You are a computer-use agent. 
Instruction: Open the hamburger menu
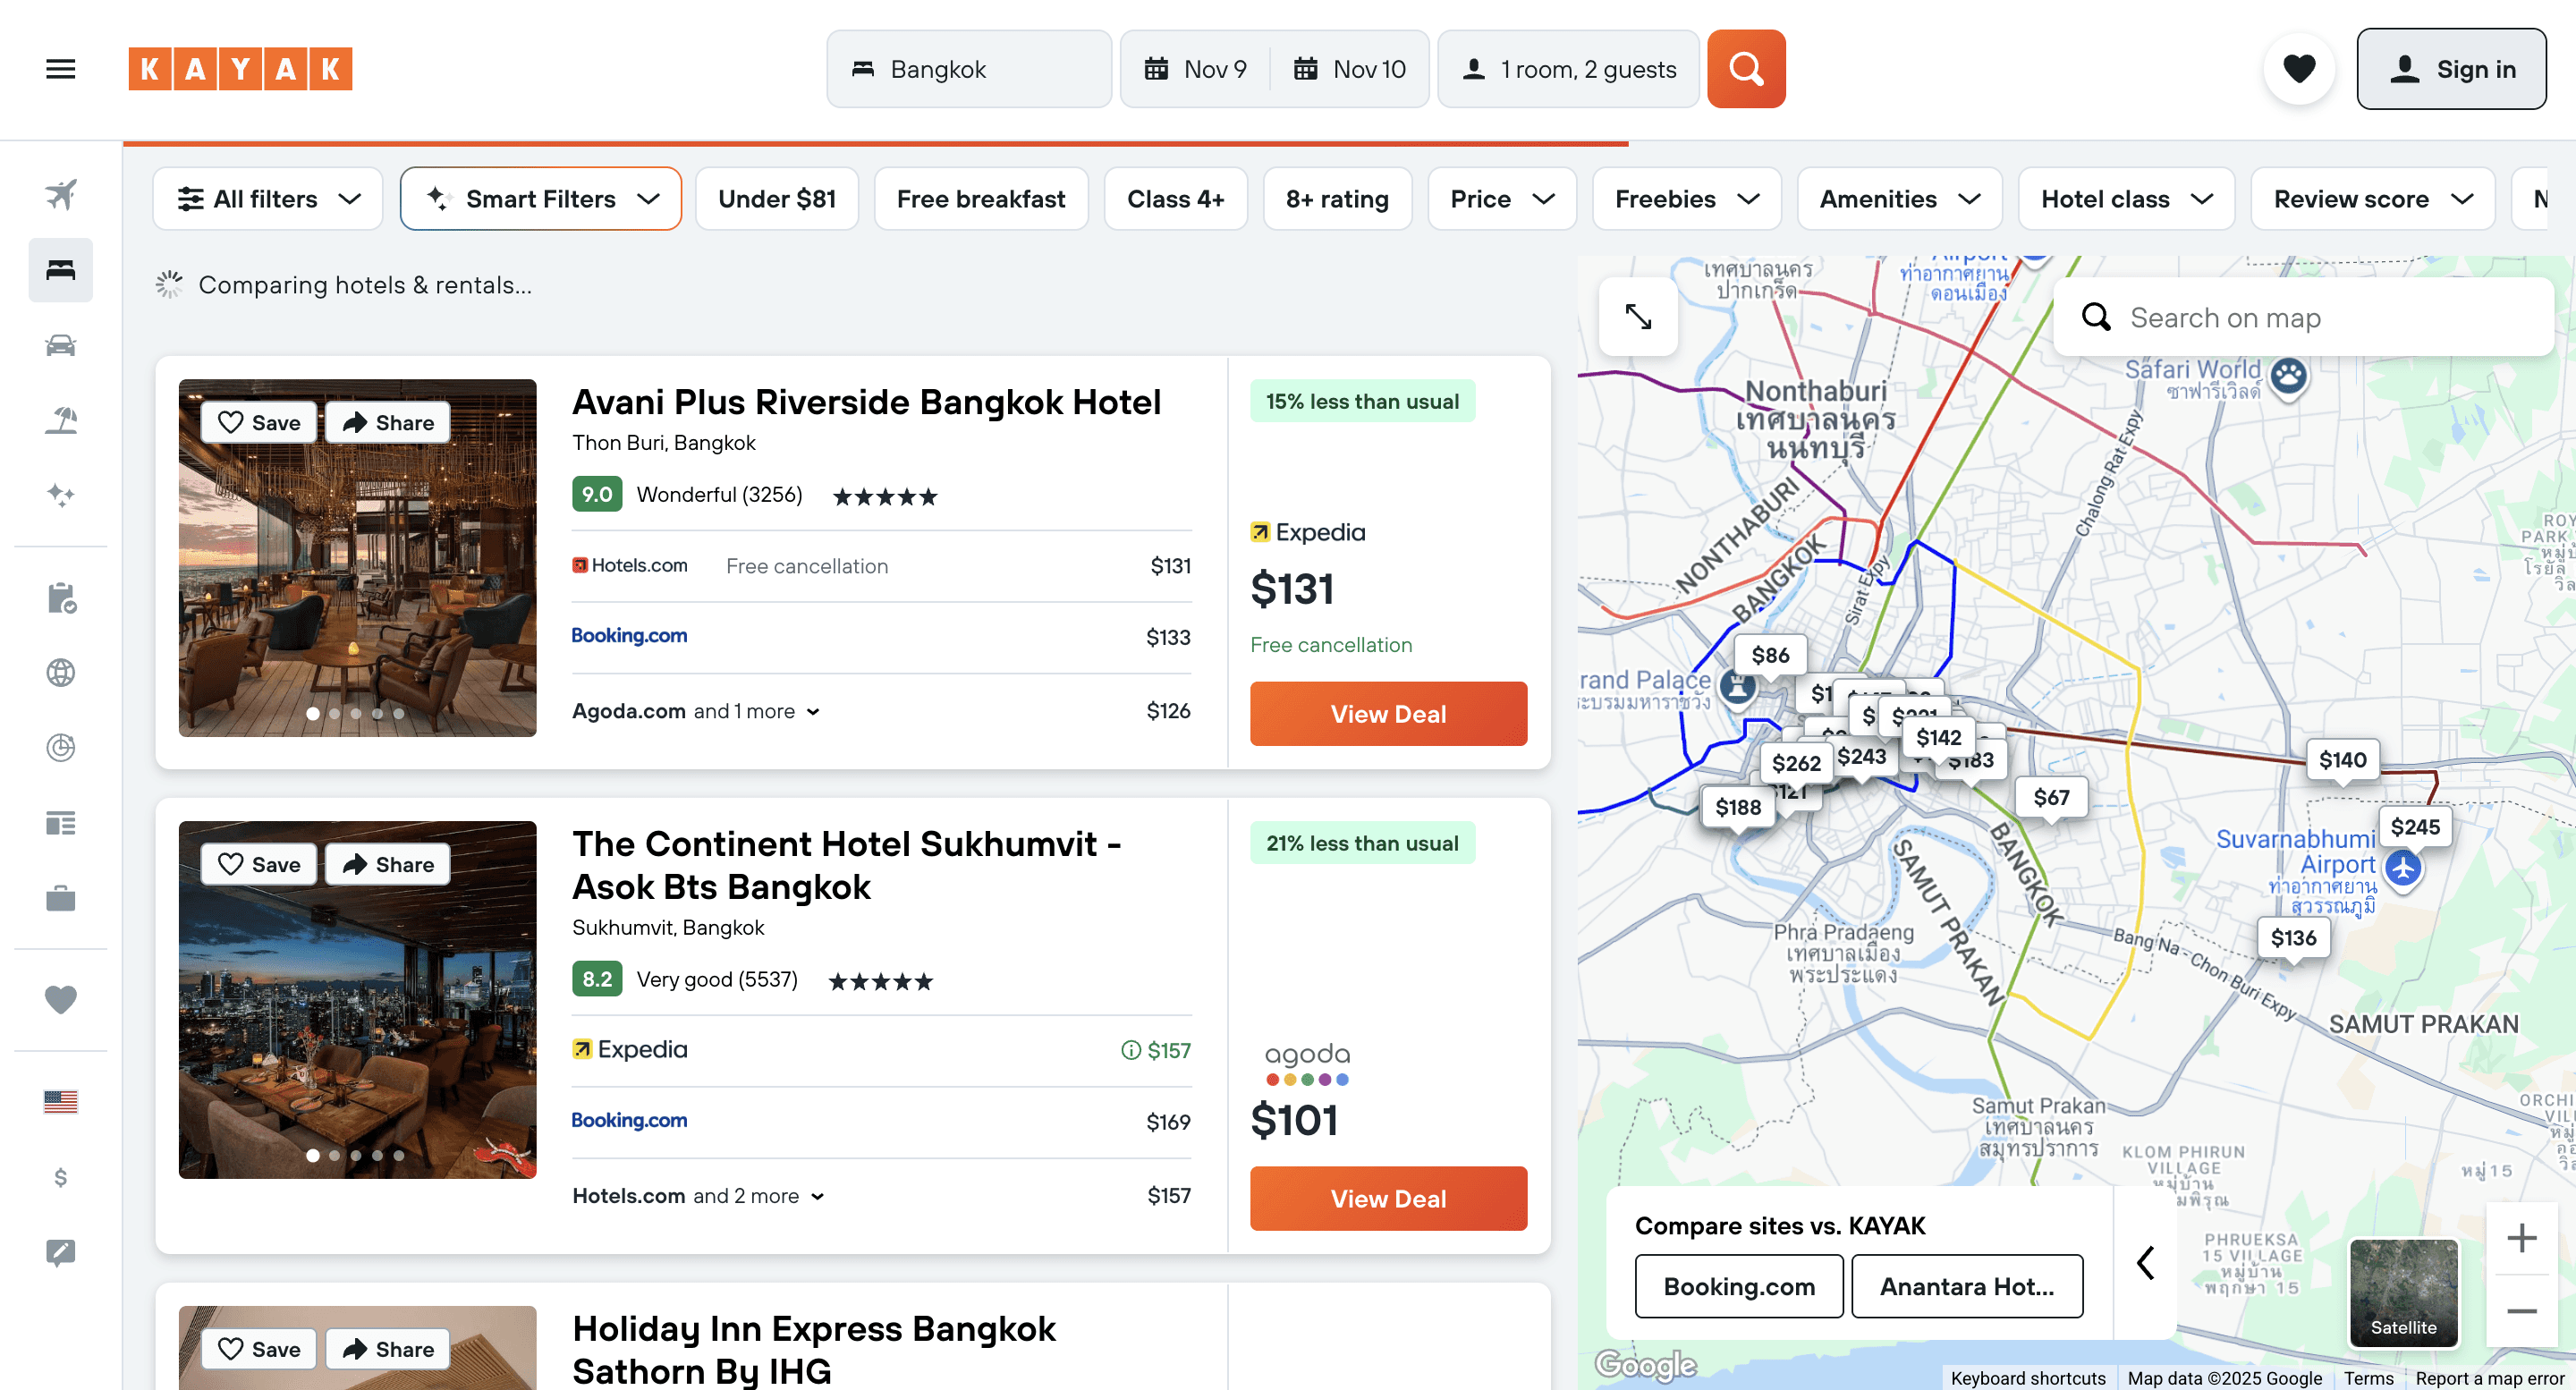click(x=60, y=68)
